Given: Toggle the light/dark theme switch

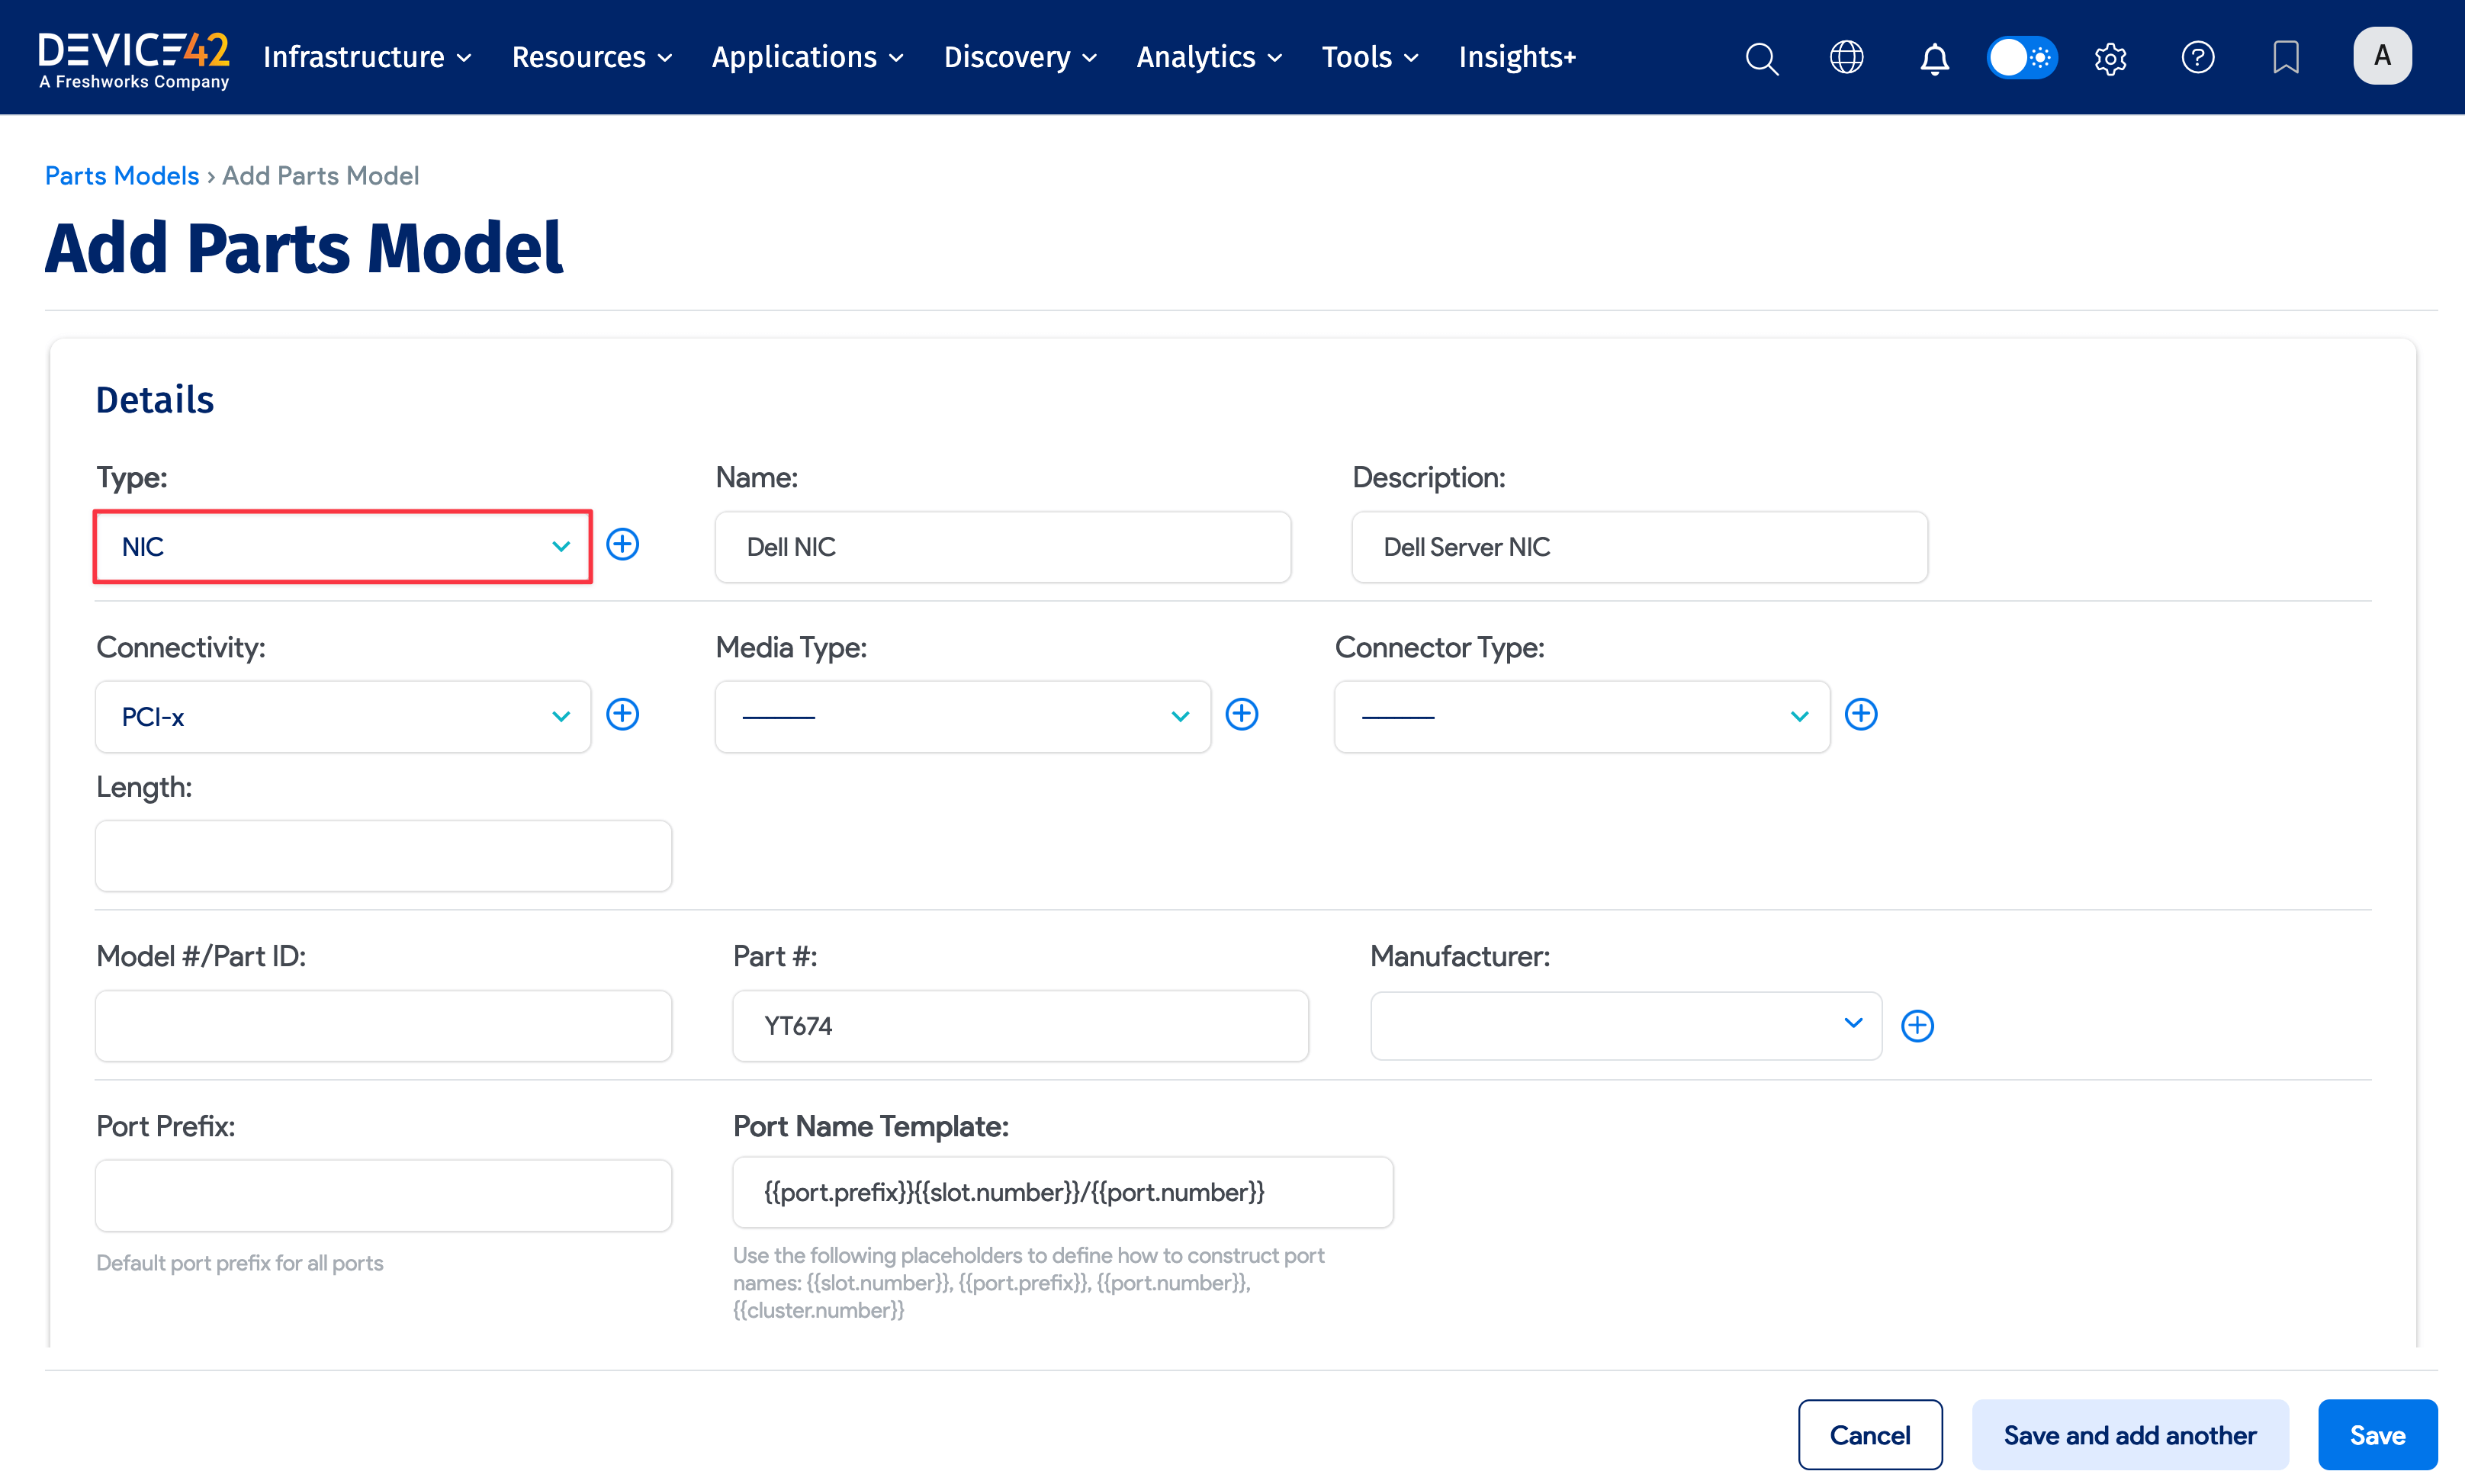Looking at the screenshot, I should pos(2021,57).
